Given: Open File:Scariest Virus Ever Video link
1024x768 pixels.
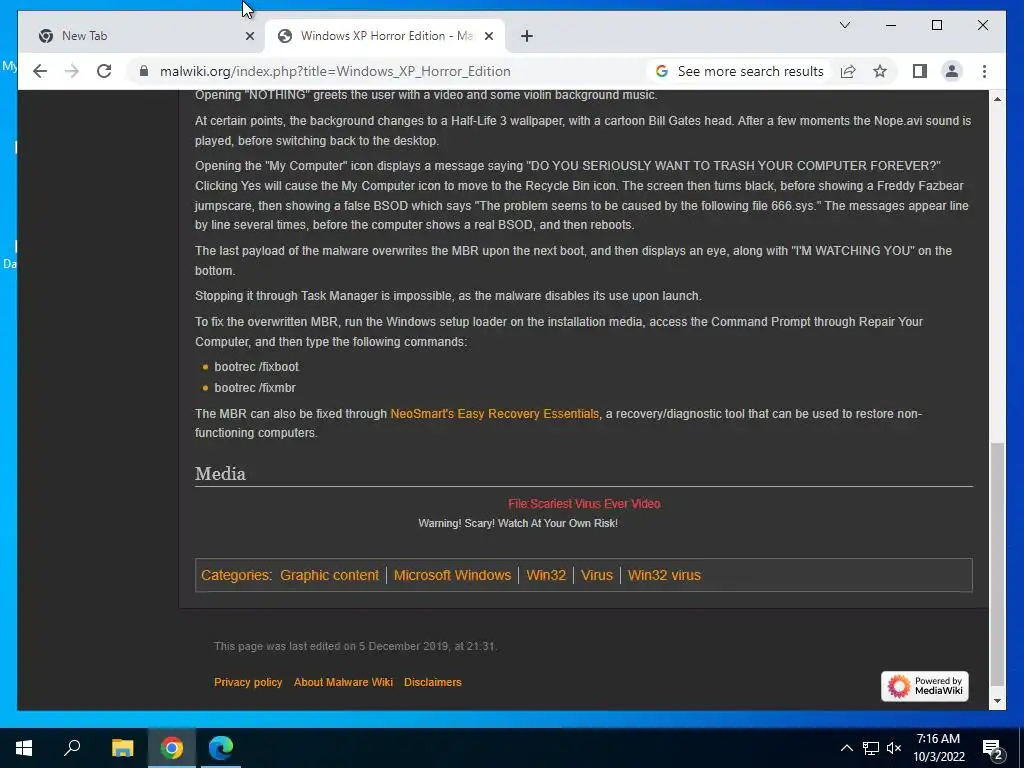Looking at the screenshot, I should tap(584, 504).
